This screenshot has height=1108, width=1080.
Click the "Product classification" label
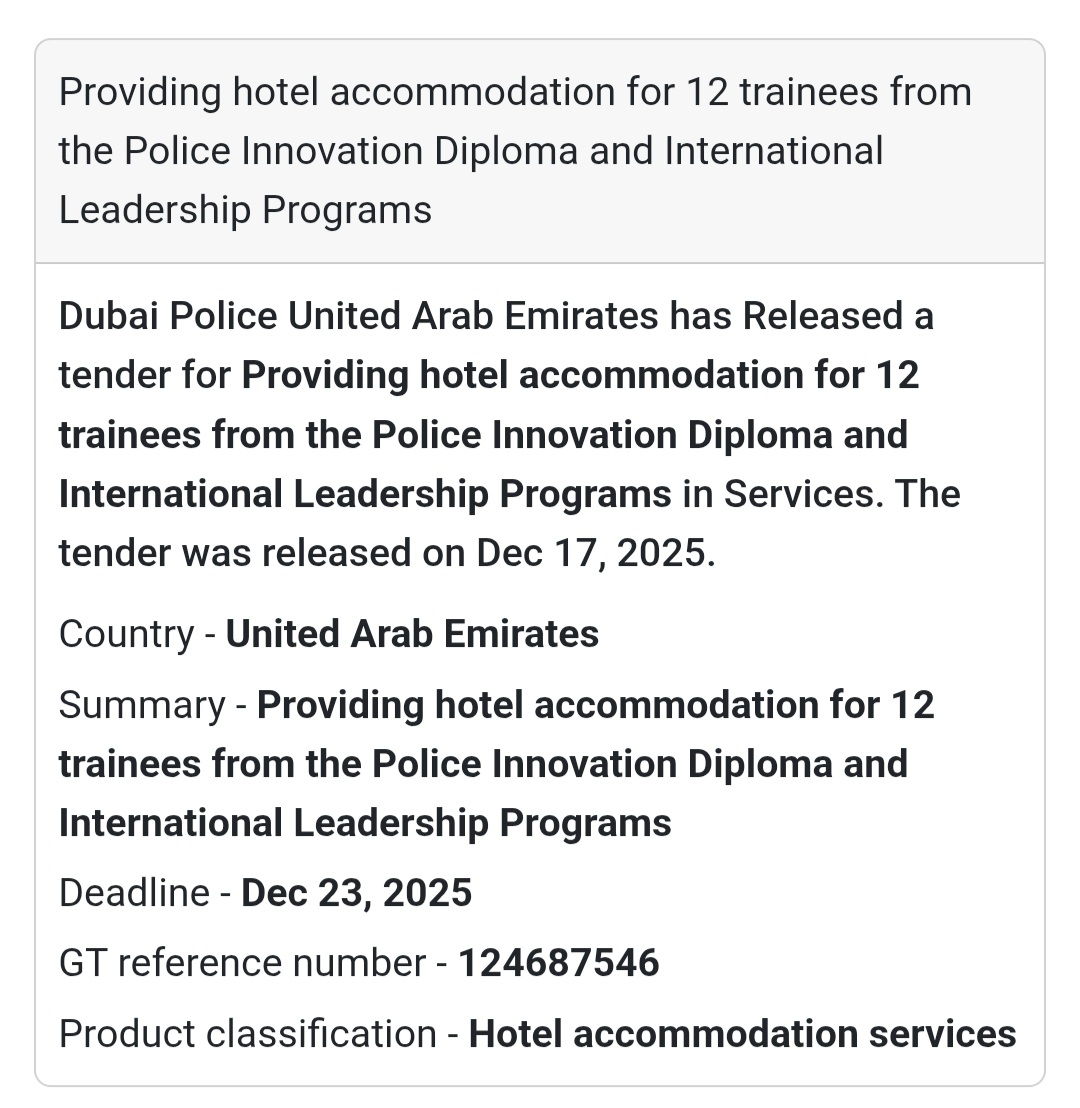247,1034
